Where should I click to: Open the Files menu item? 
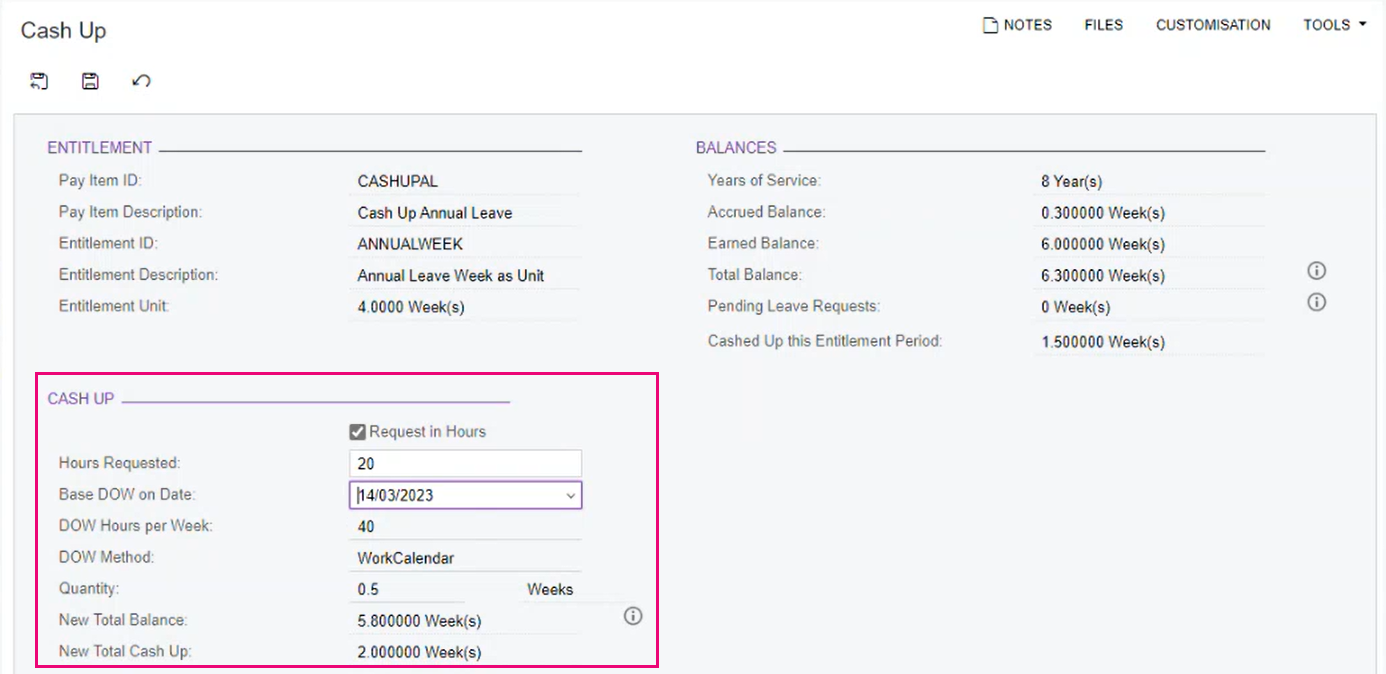click(x=1103, y=25)
